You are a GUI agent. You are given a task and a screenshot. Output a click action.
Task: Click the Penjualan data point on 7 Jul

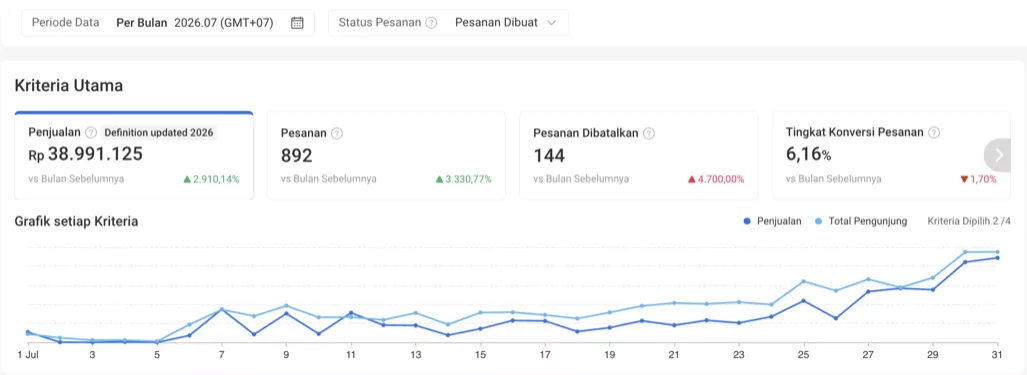click(221, 310)
